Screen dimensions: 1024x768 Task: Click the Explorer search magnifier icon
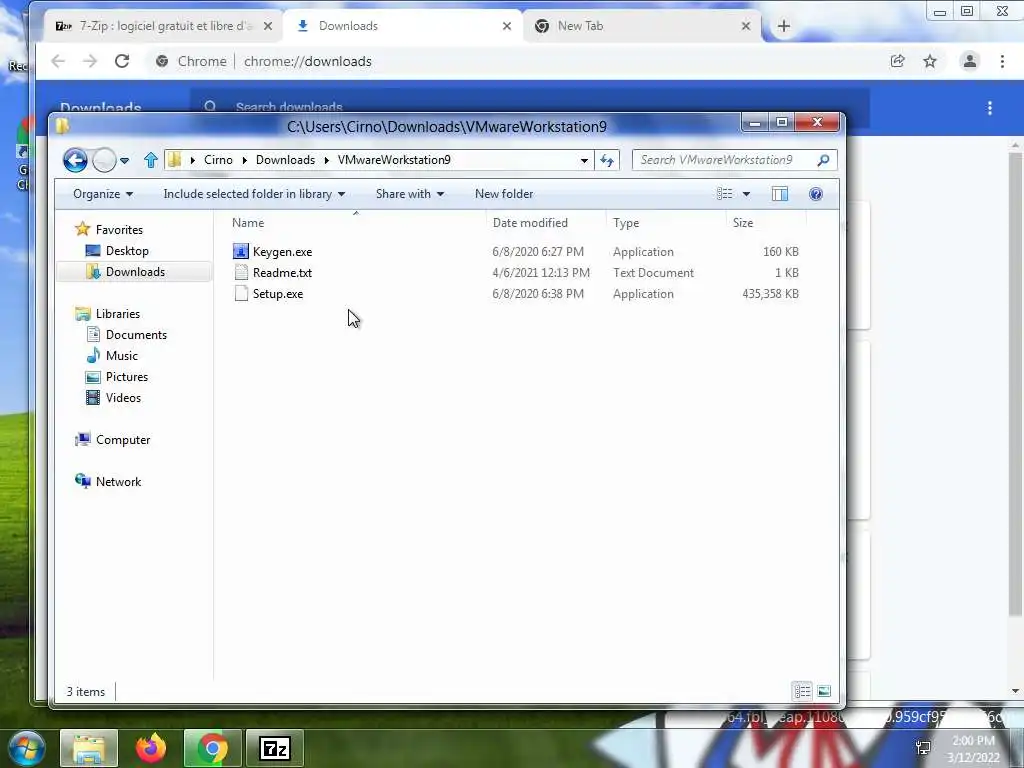coord(823,160)
